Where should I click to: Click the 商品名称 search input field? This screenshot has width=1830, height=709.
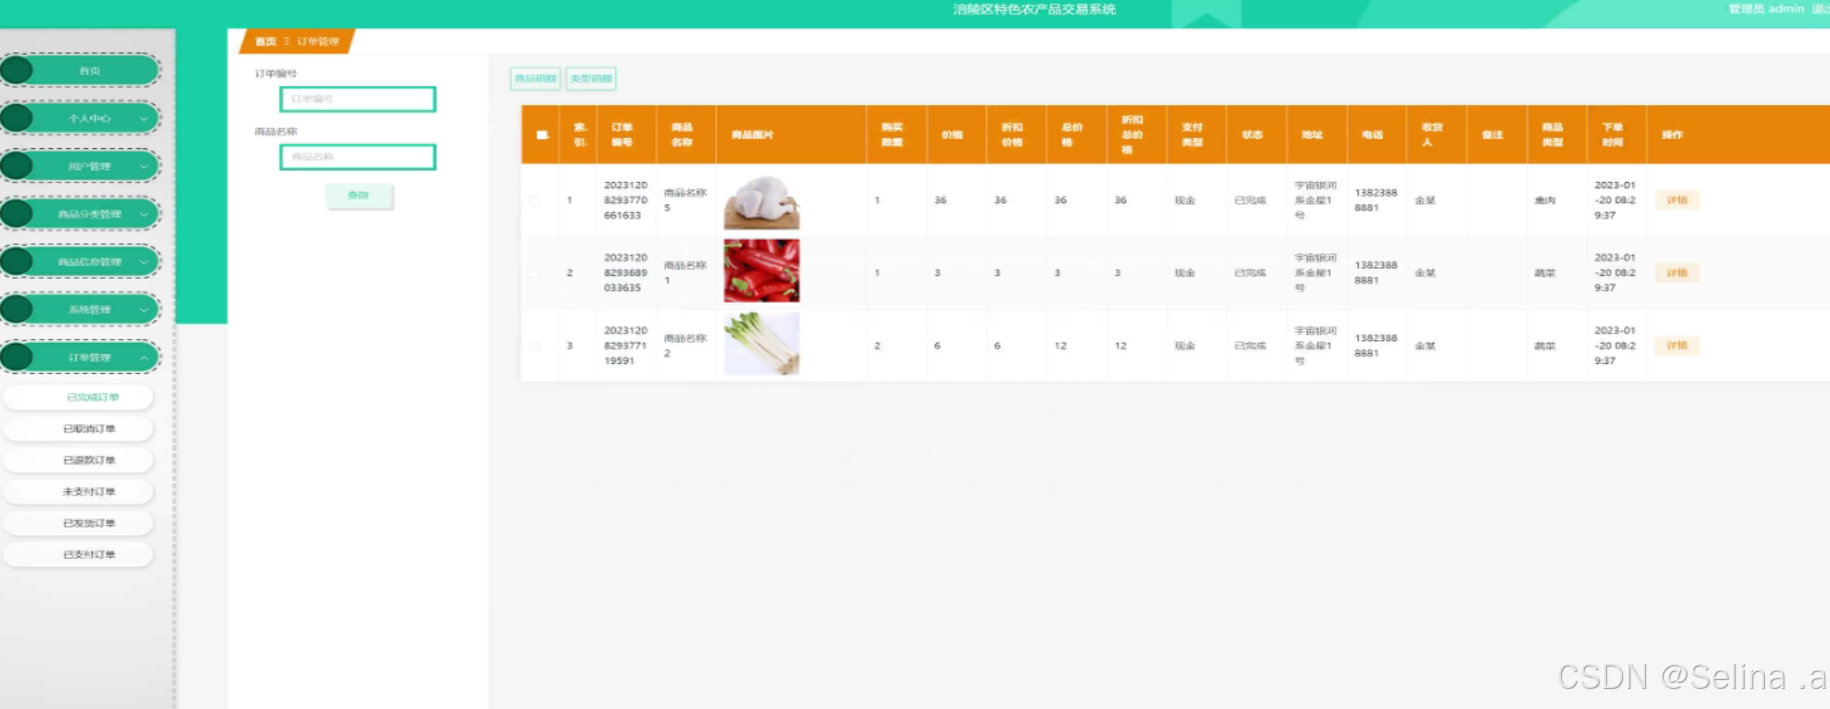point(358,157)
